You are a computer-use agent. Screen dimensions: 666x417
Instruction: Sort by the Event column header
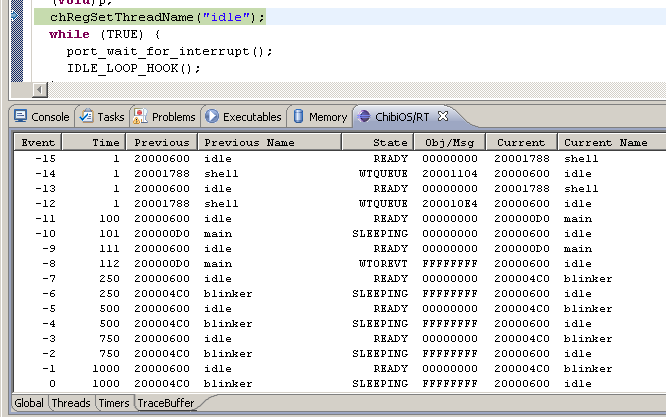tap(38, 142)
